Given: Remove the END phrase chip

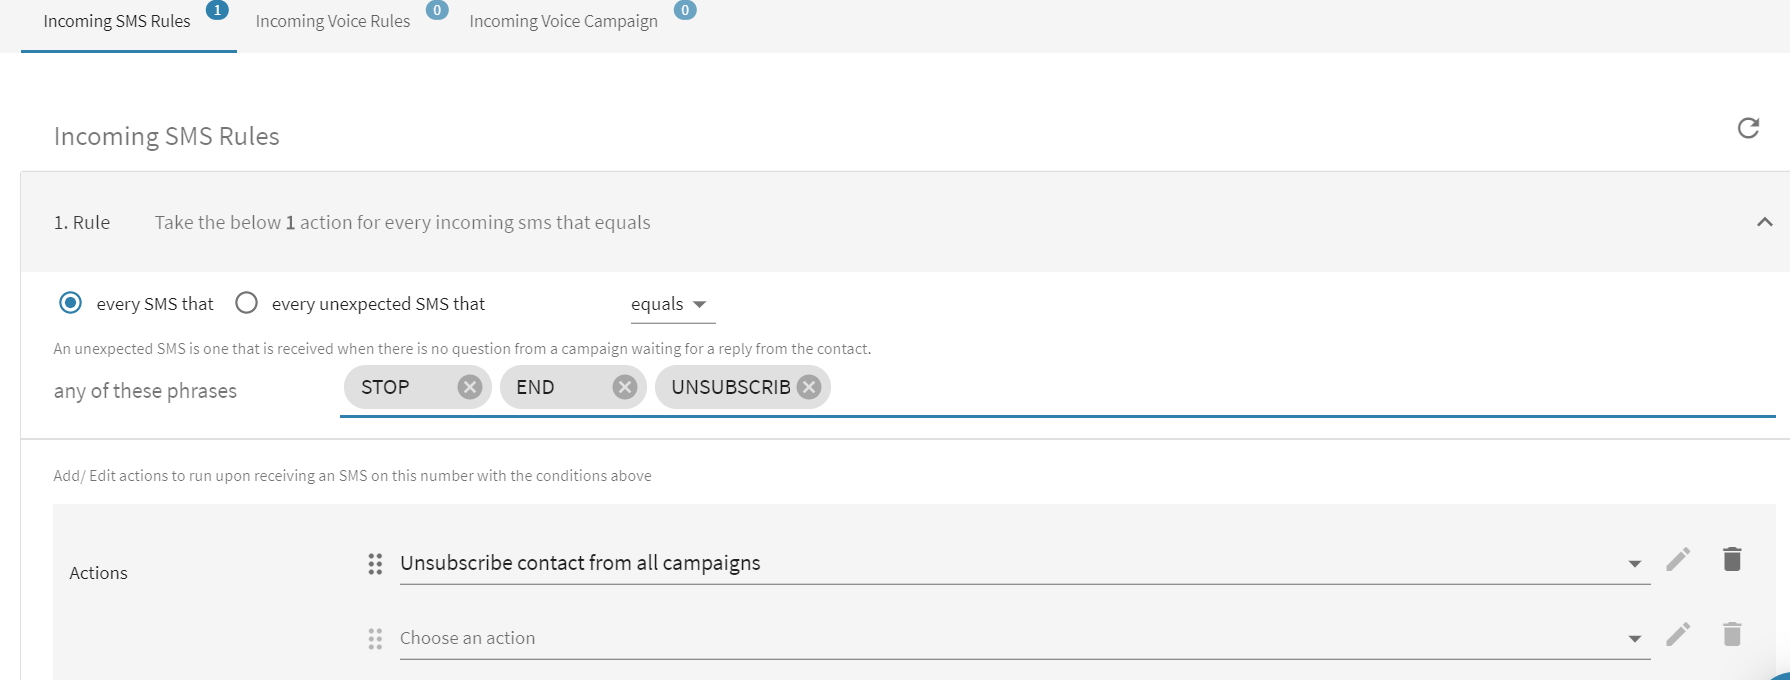Looking at the screenshot, I should 625,387.
